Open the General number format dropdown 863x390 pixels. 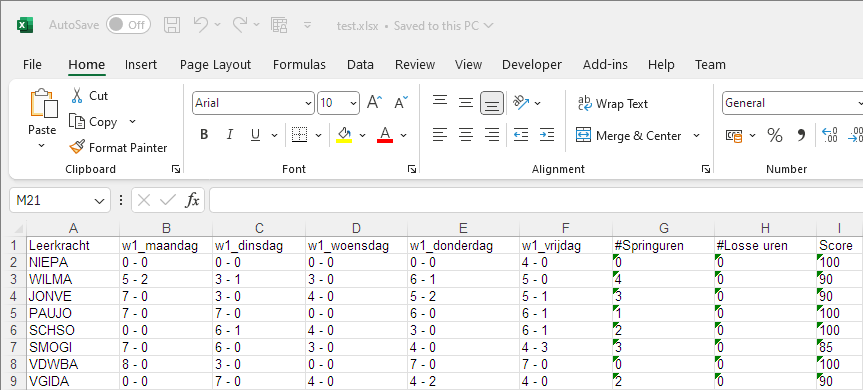point(859,103)
